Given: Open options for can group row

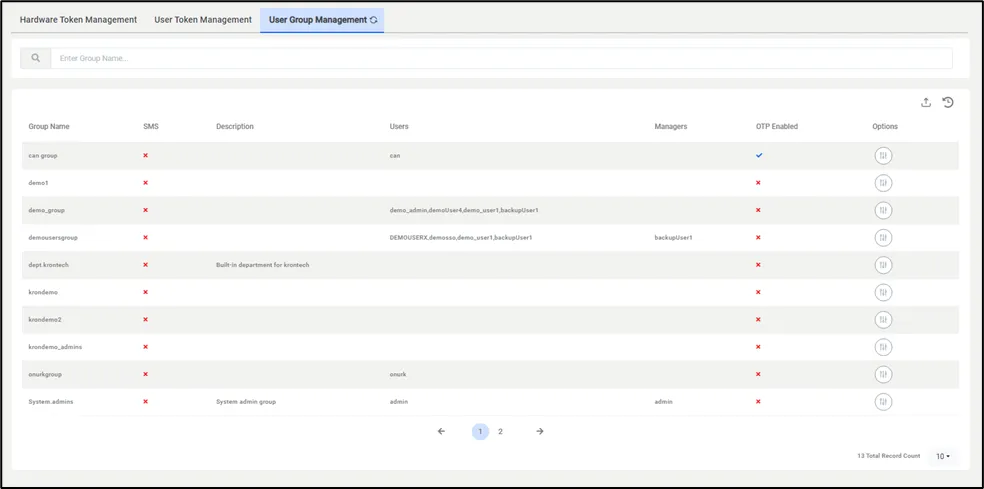Looking at the screenshot, I should tap(883, 156).
